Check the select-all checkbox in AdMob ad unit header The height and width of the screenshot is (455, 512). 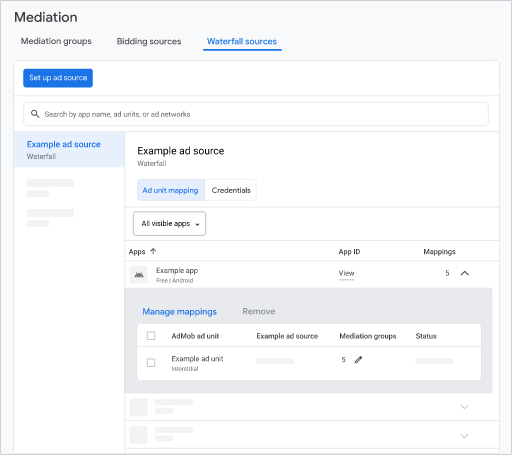coord(151,336)
